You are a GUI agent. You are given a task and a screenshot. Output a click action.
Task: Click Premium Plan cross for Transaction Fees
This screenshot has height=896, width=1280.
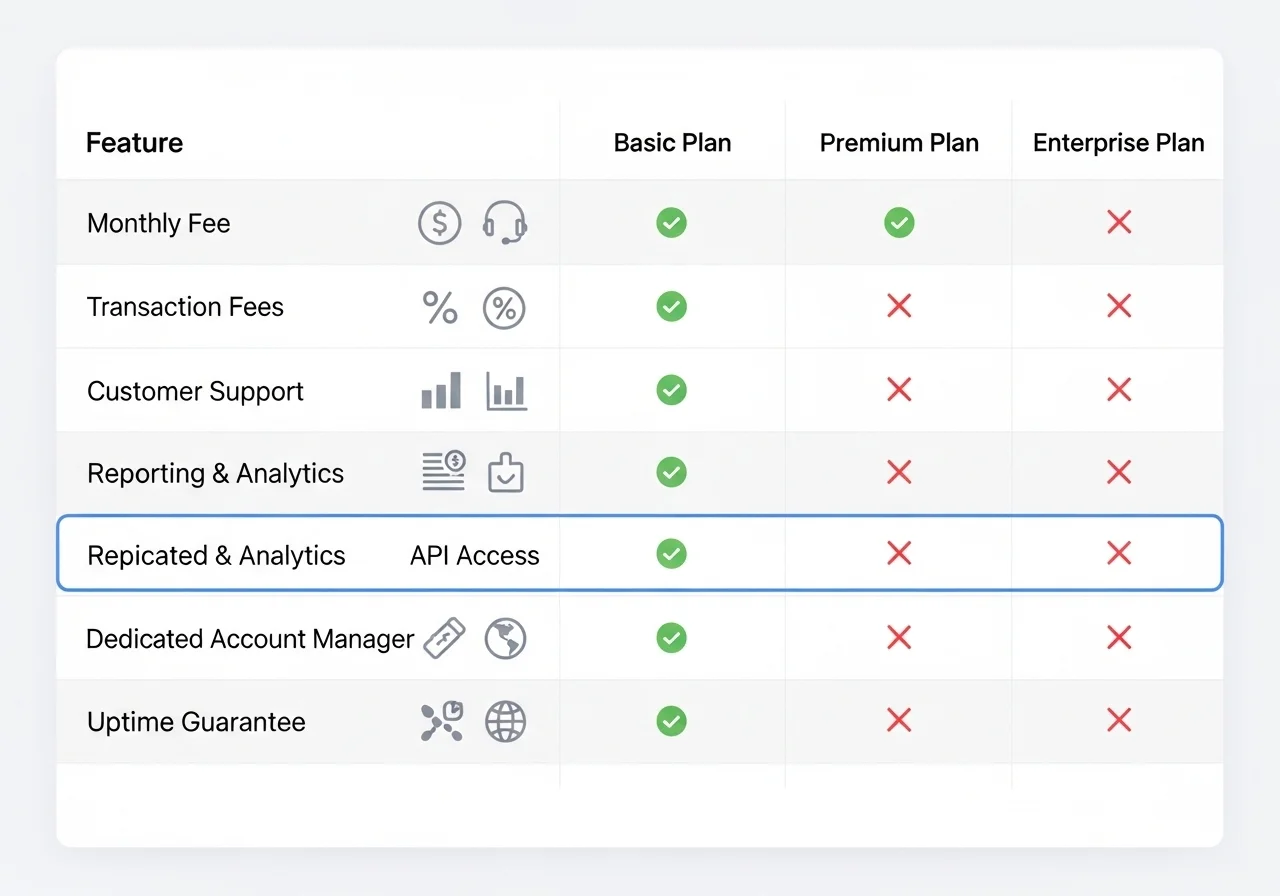click(x=899, y=306)
